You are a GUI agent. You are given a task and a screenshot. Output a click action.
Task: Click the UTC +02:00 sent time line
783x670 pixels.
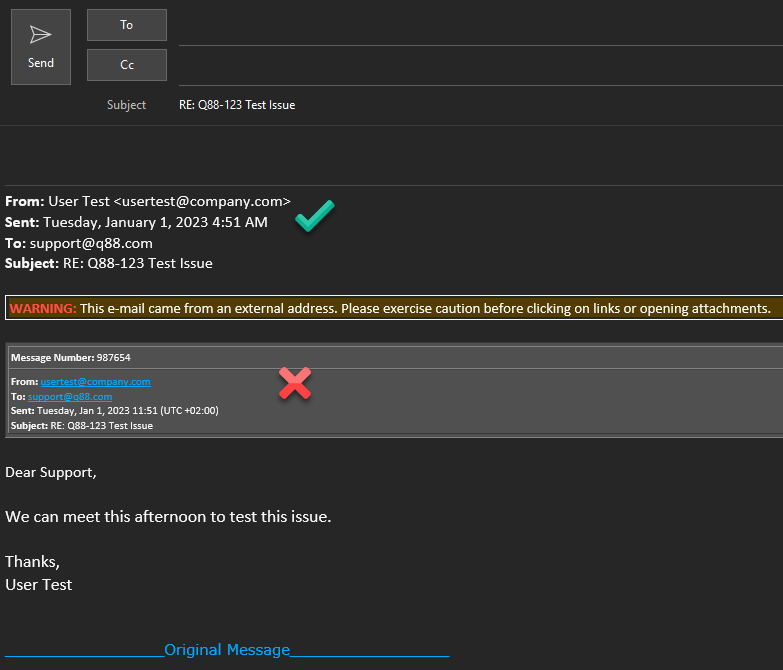(114, 411)
